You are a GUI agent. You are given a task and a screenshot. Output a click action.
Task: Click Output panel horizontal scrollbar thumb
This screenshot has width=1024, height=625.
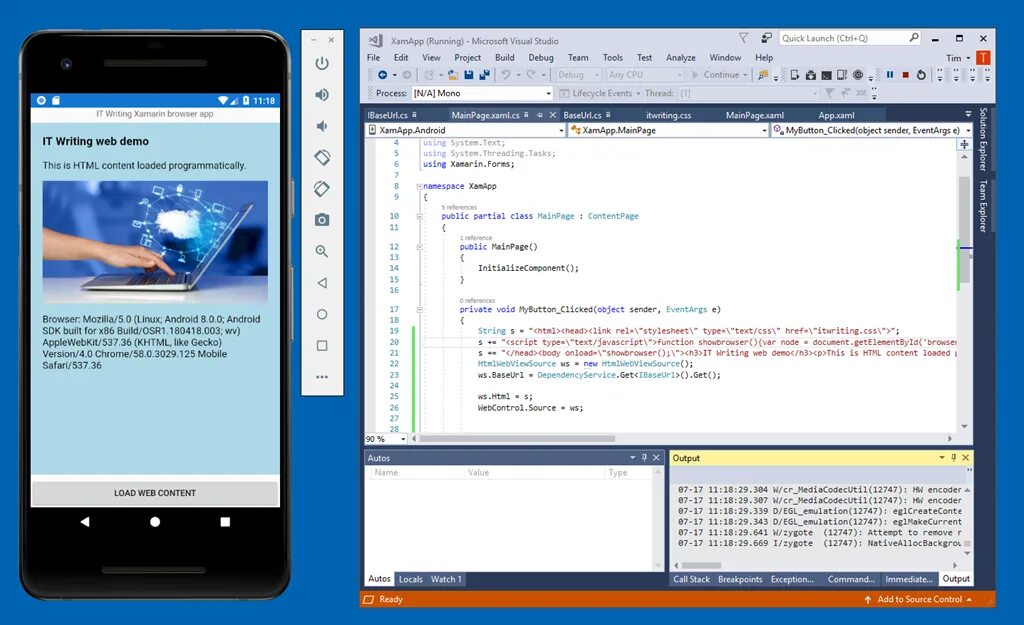pyautogui.click(x=701, y=566)
